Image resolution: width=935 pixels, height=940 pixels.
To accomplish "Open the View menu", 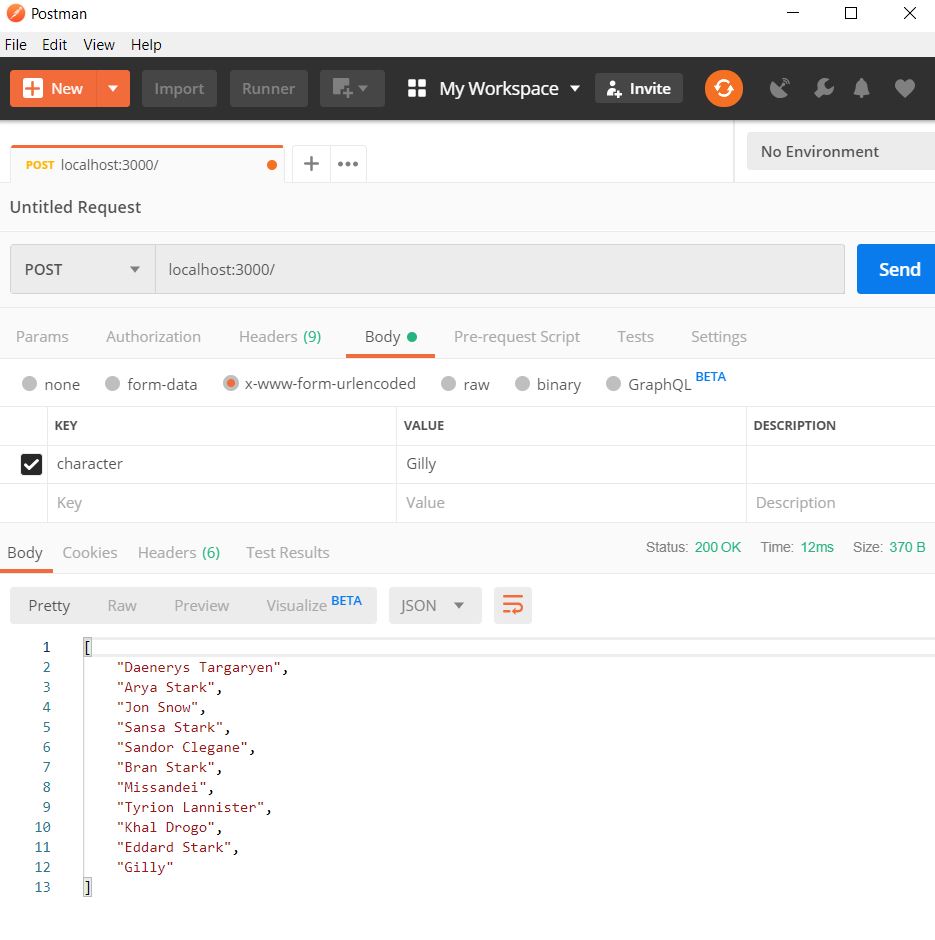I will [x=99, y=45].
